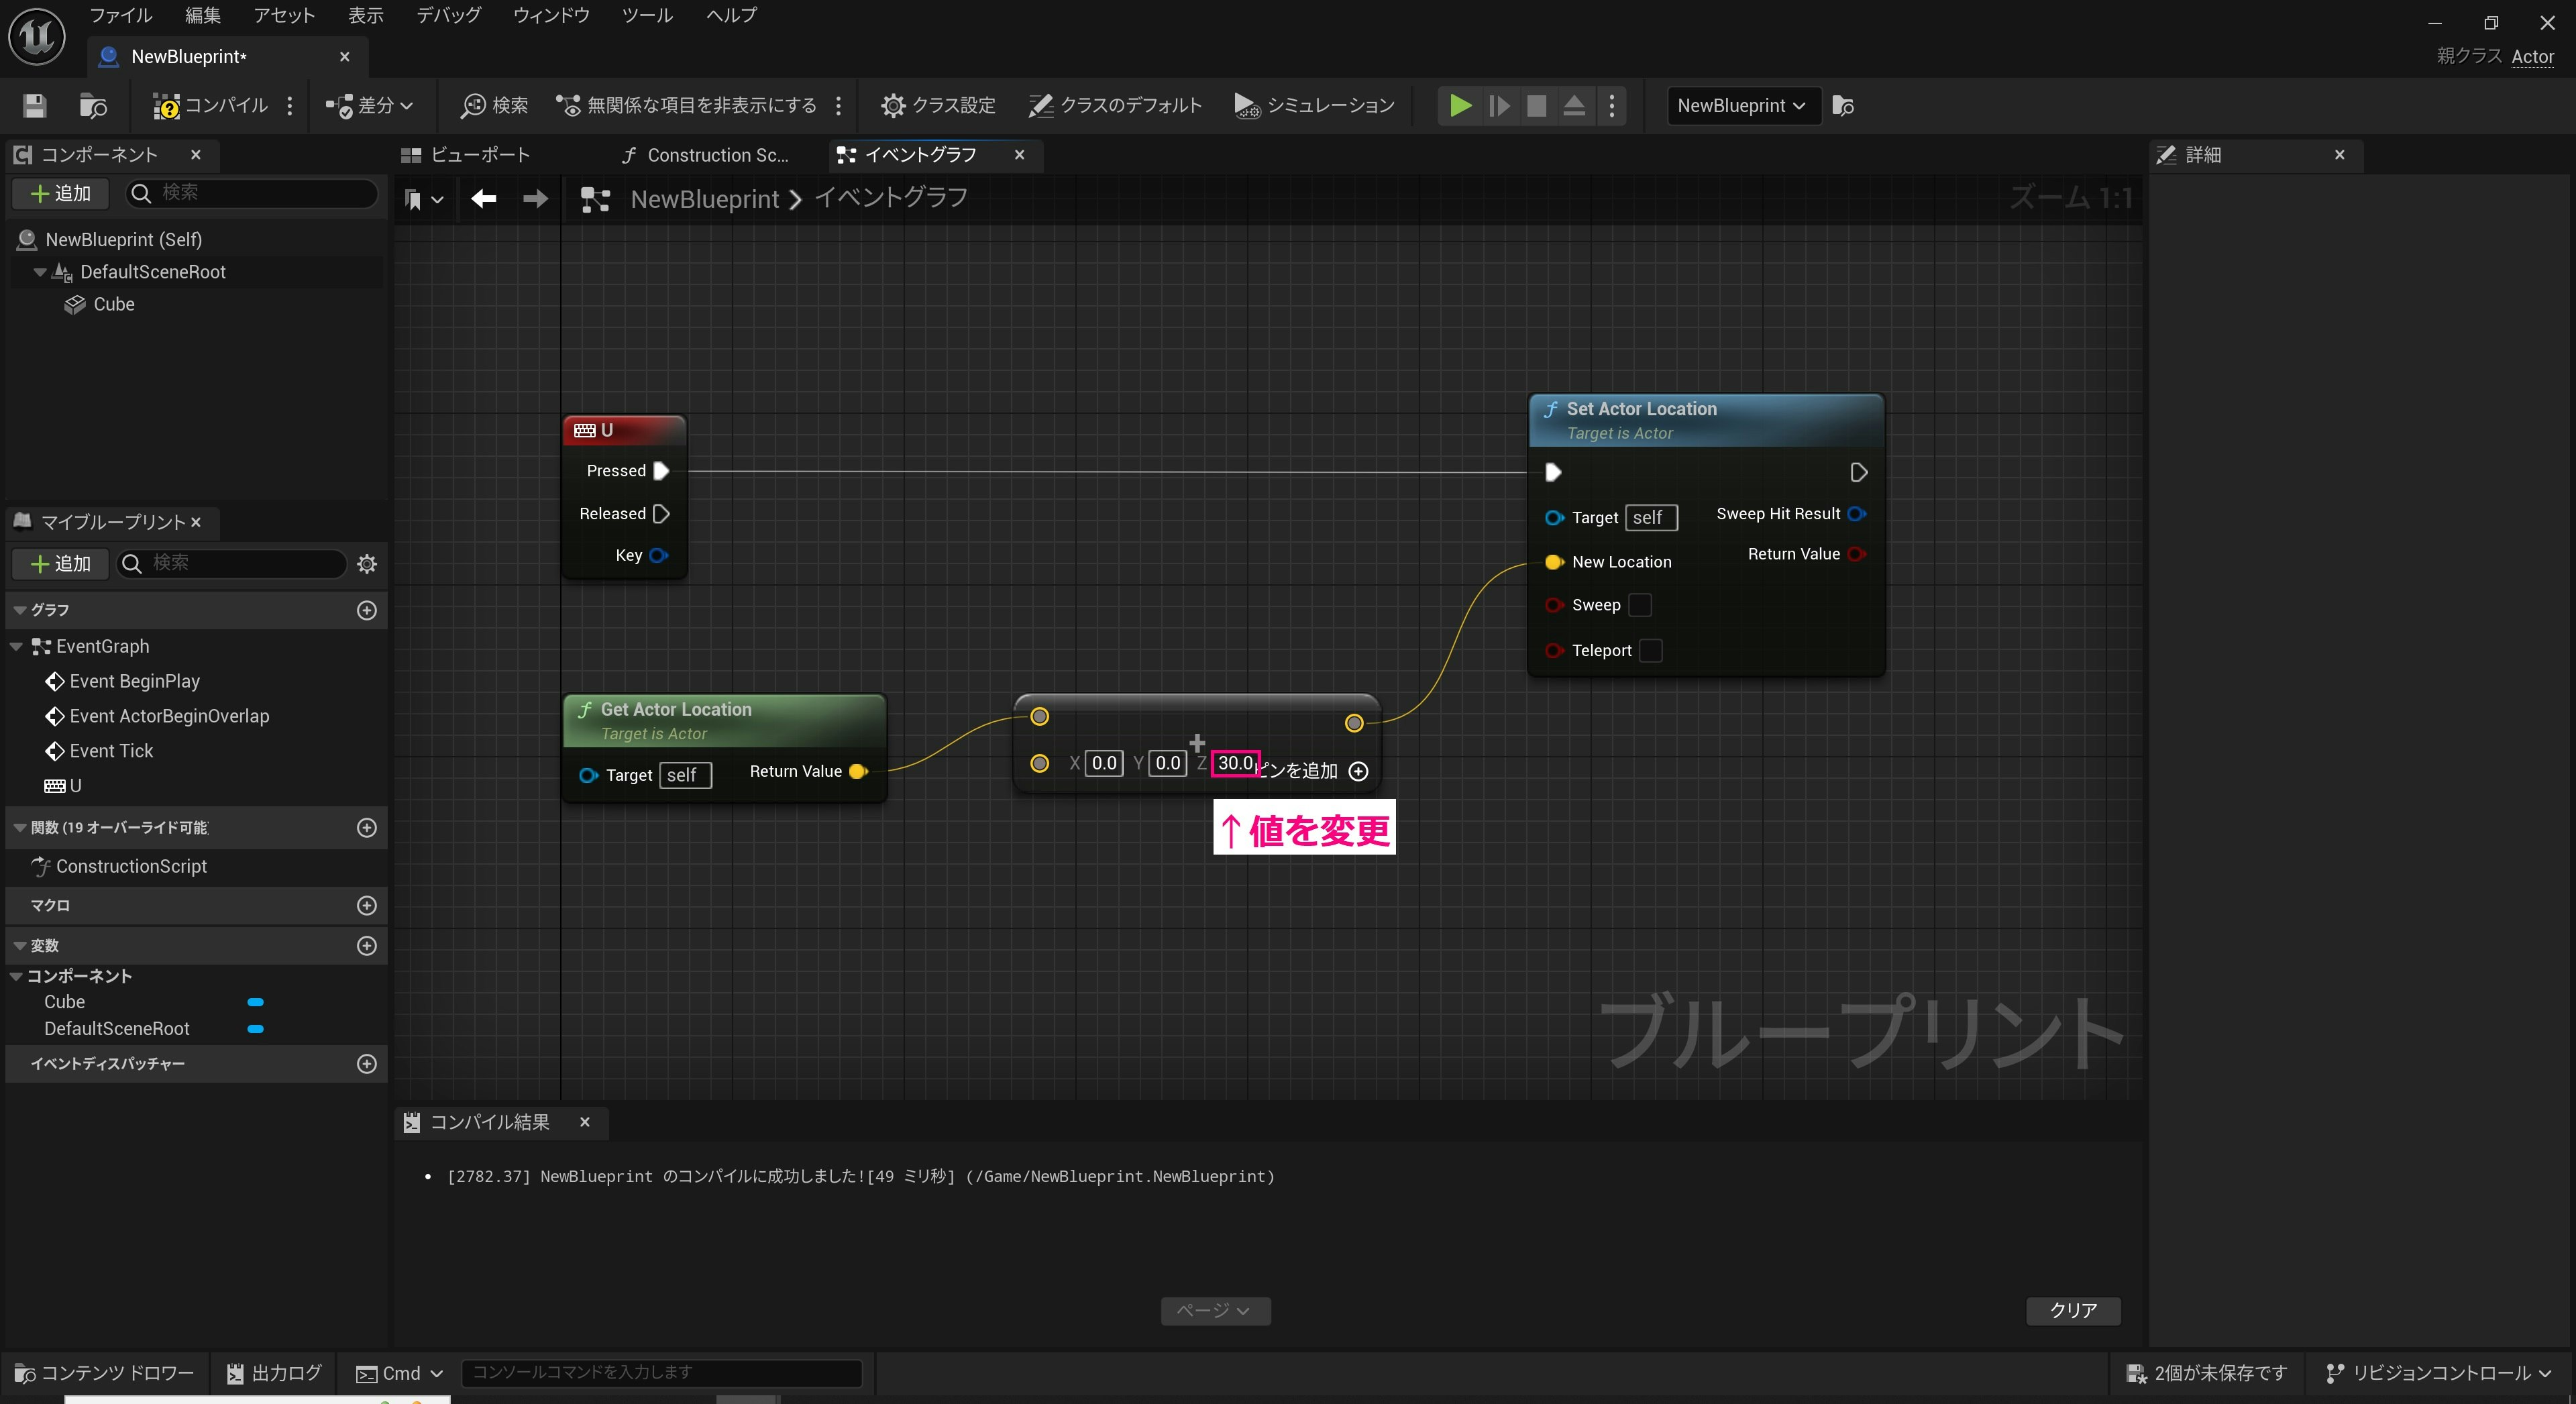2576x1404 pixels.
Task: Click the console command input field
Action: click(661, 1373)
